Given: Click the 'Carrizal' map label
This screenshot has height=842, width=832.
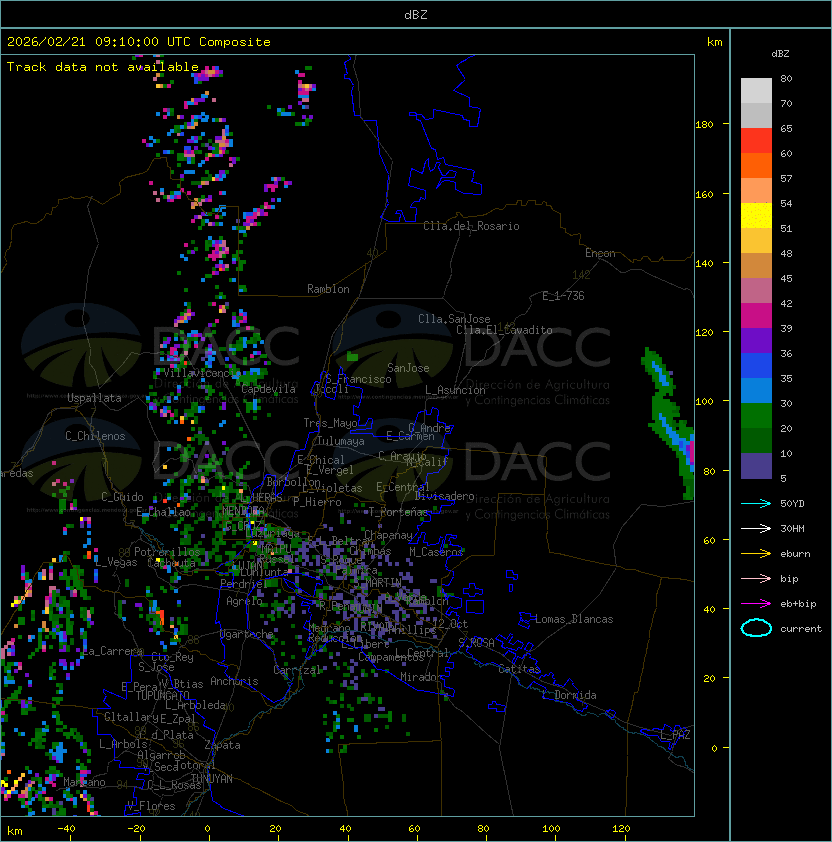Looking at the screenshot, I should click(297, 670).
